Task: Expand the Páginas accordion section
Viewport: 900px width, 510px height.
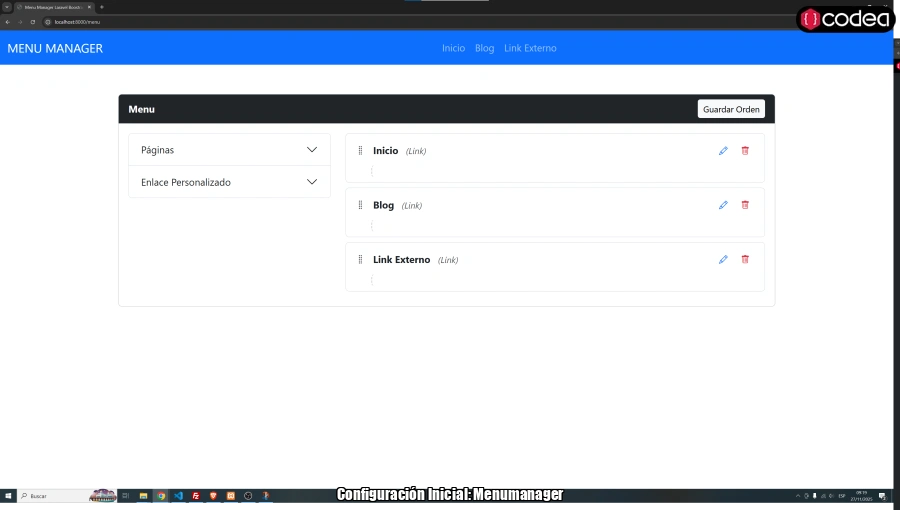Action: [229, 150]
